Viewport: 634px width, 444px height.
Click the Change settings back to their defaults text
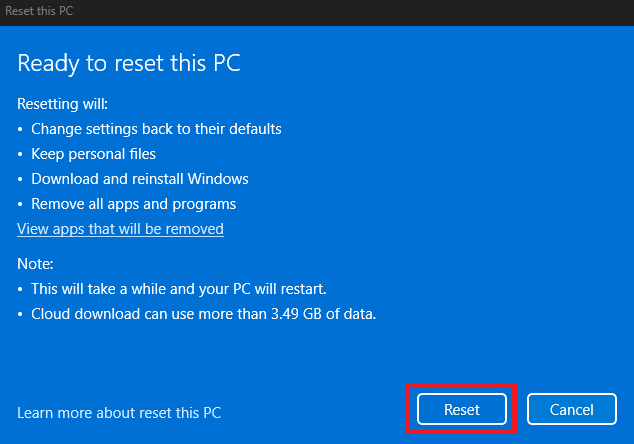tap(156, 129)
